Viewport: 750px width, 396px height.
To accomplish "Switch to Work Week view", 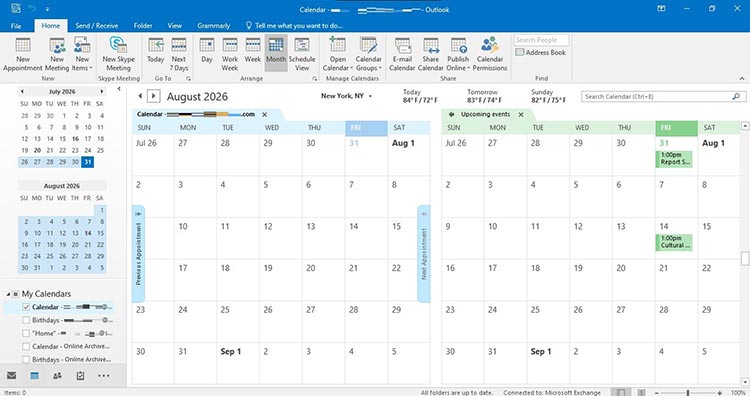I will pyautogui.click(x=230, y=54).
